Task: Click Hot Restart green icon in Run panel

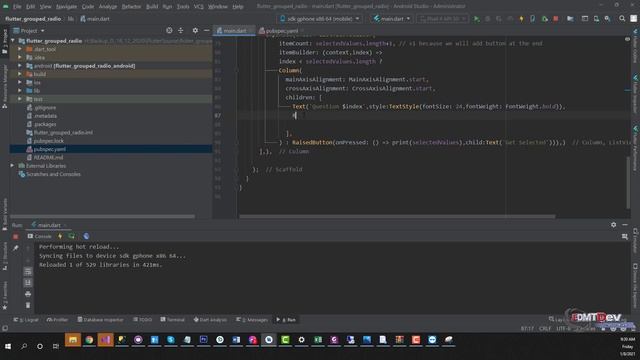Action: 72,236
